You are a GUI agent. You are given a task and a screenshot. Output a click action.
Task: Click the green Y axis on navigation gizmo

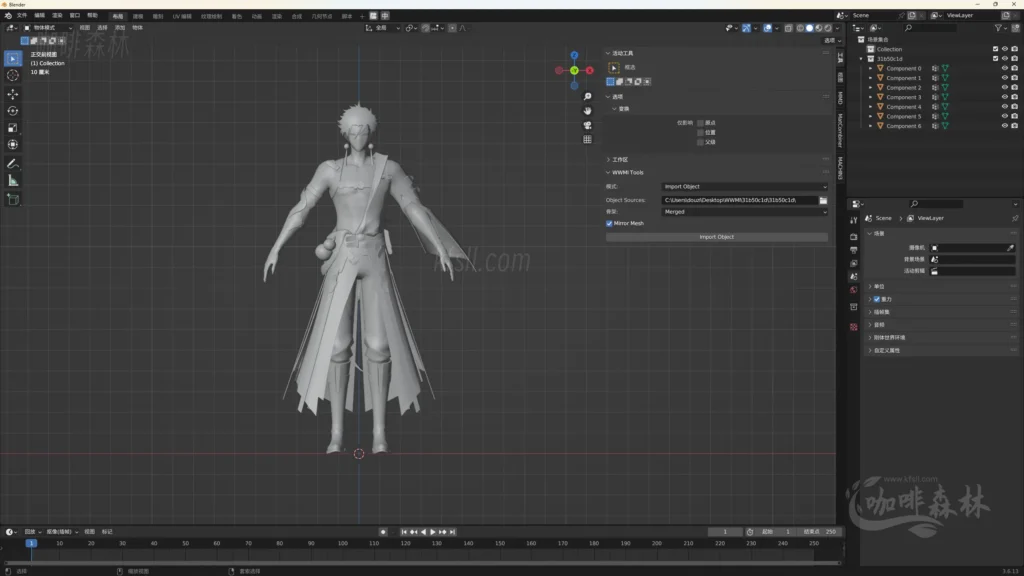[x=574, y=70]
